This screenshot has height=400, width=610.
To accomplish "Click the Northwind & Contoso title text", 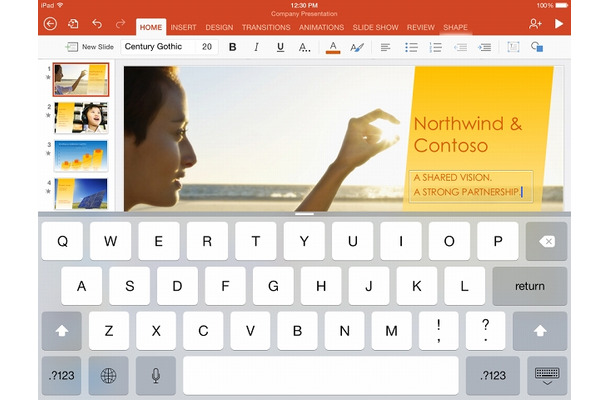I will click(468, 134).
